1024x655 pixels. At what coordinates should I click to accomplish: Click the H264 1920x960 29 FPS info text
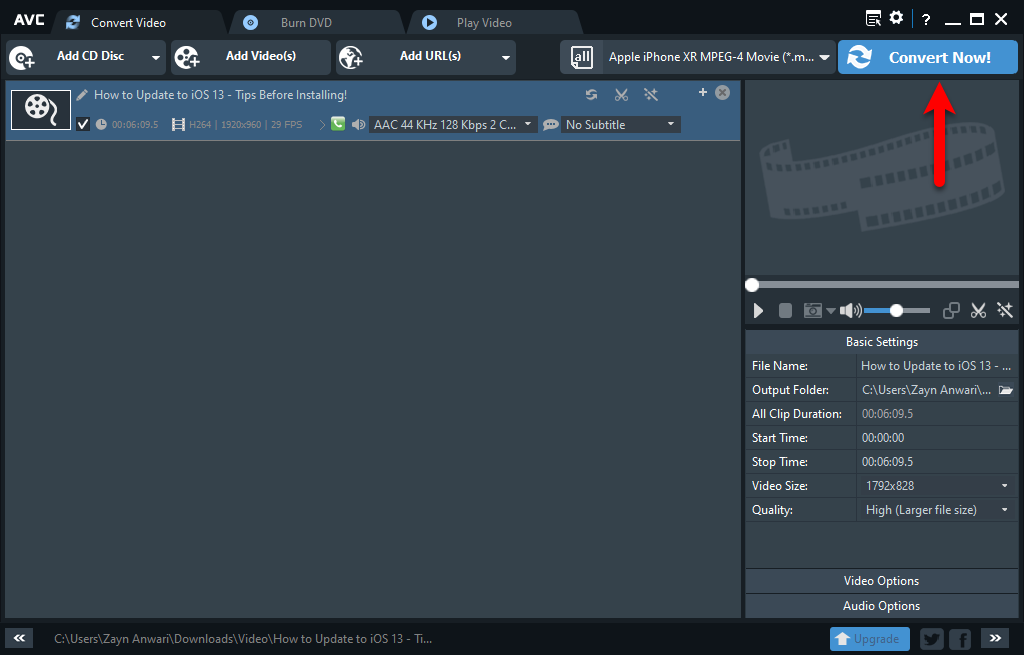(x=246, y=125)
